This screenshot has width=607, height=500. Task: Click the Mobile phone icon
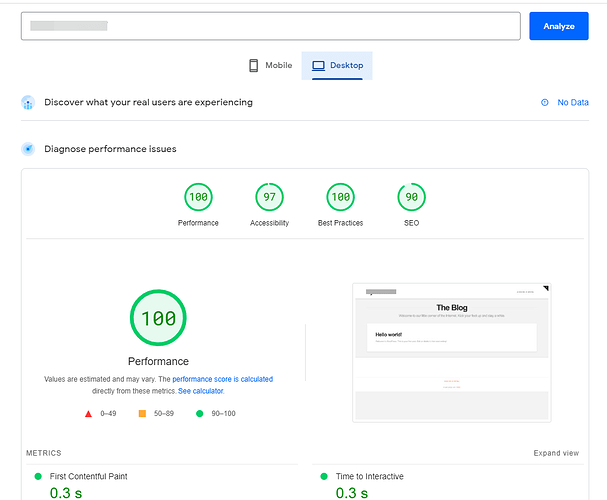[x=254, y=66]
